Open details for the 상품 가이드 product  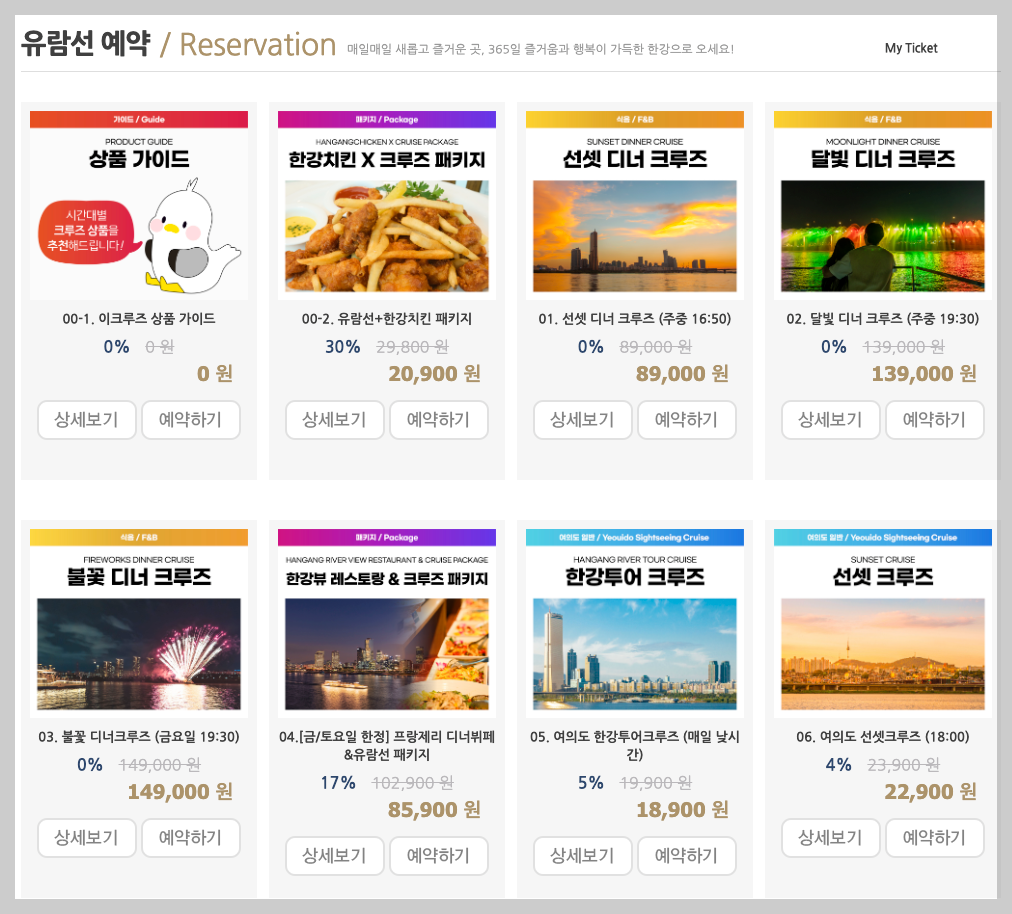[x=87, y=420]
